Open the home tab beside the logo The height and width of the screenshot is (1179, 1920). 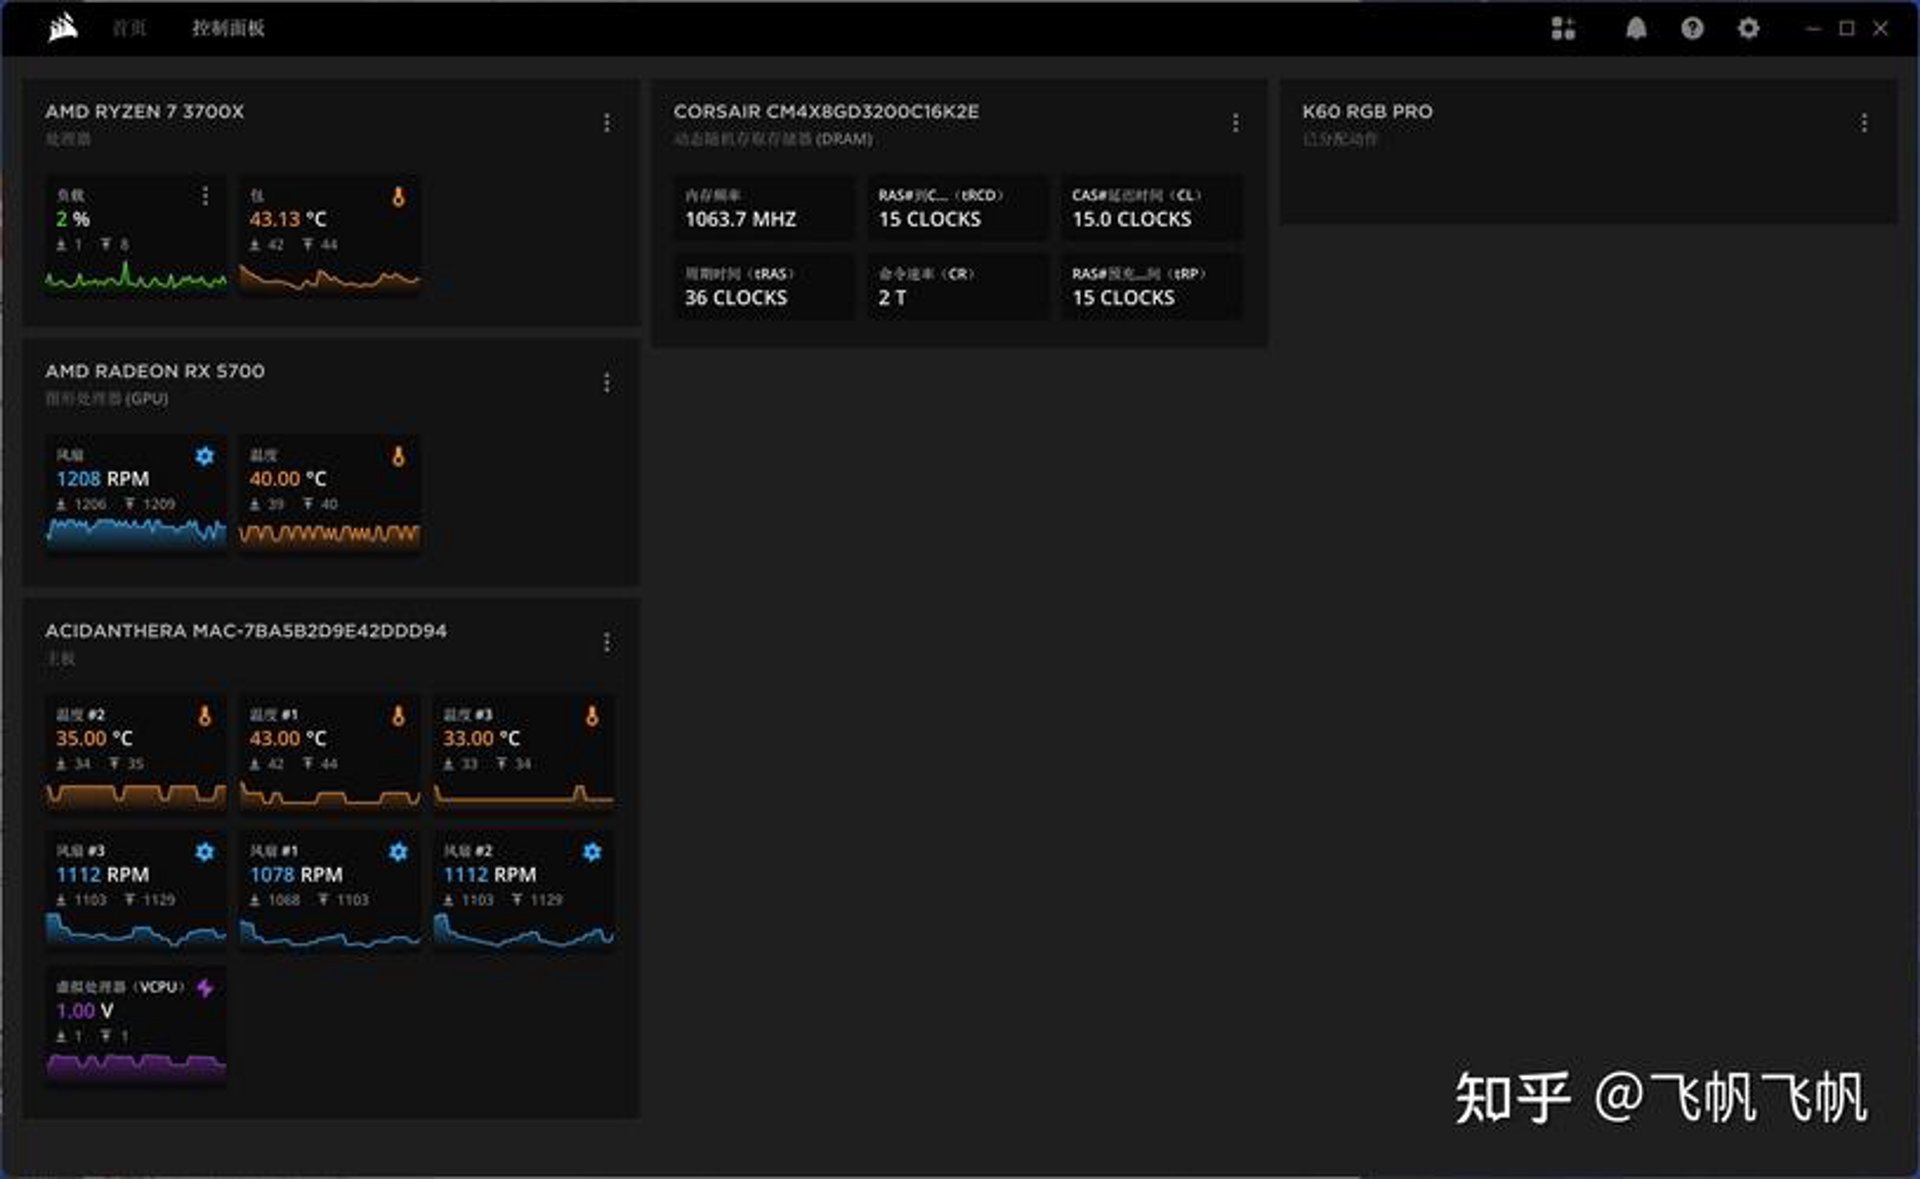(x=129, y=28)
